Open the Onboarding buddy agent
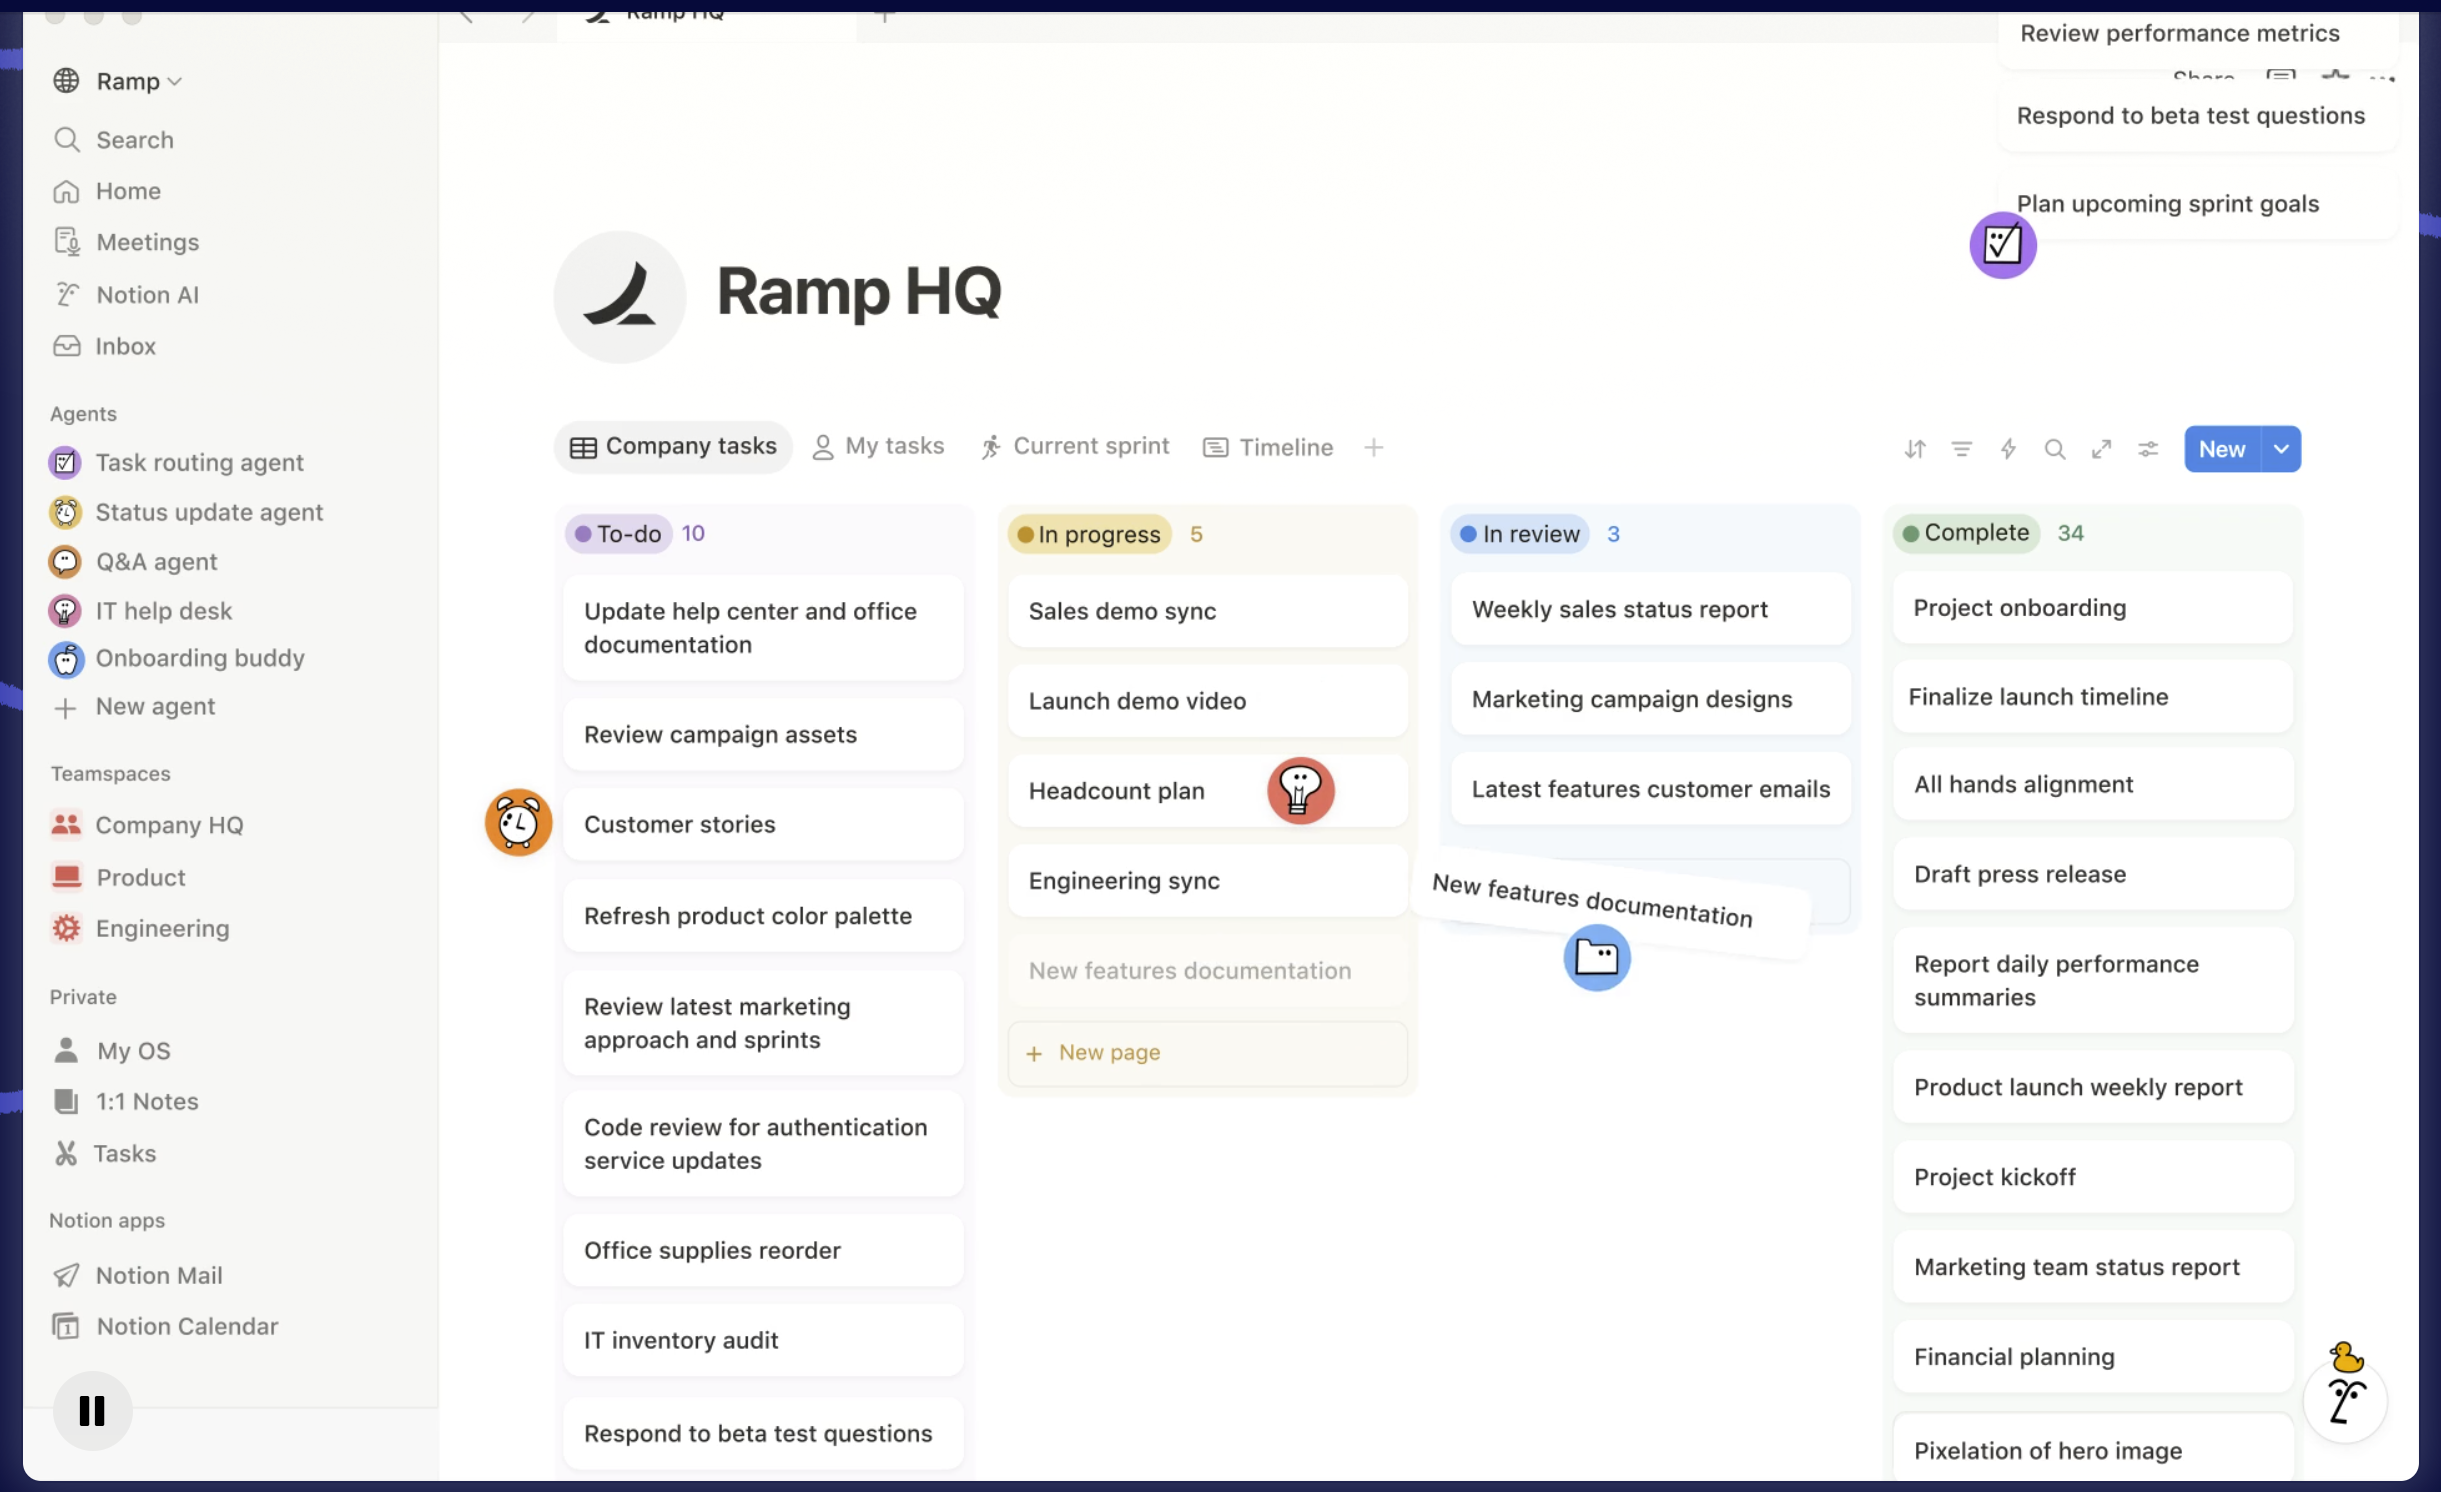This screenshot has width=2441, height=1492. (200, 658)
